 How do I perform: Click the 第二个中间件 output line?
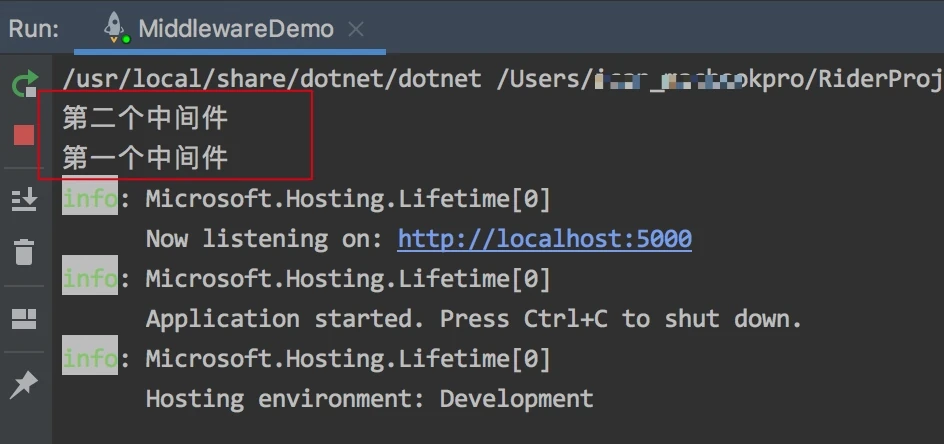click(x=145, y=118)
